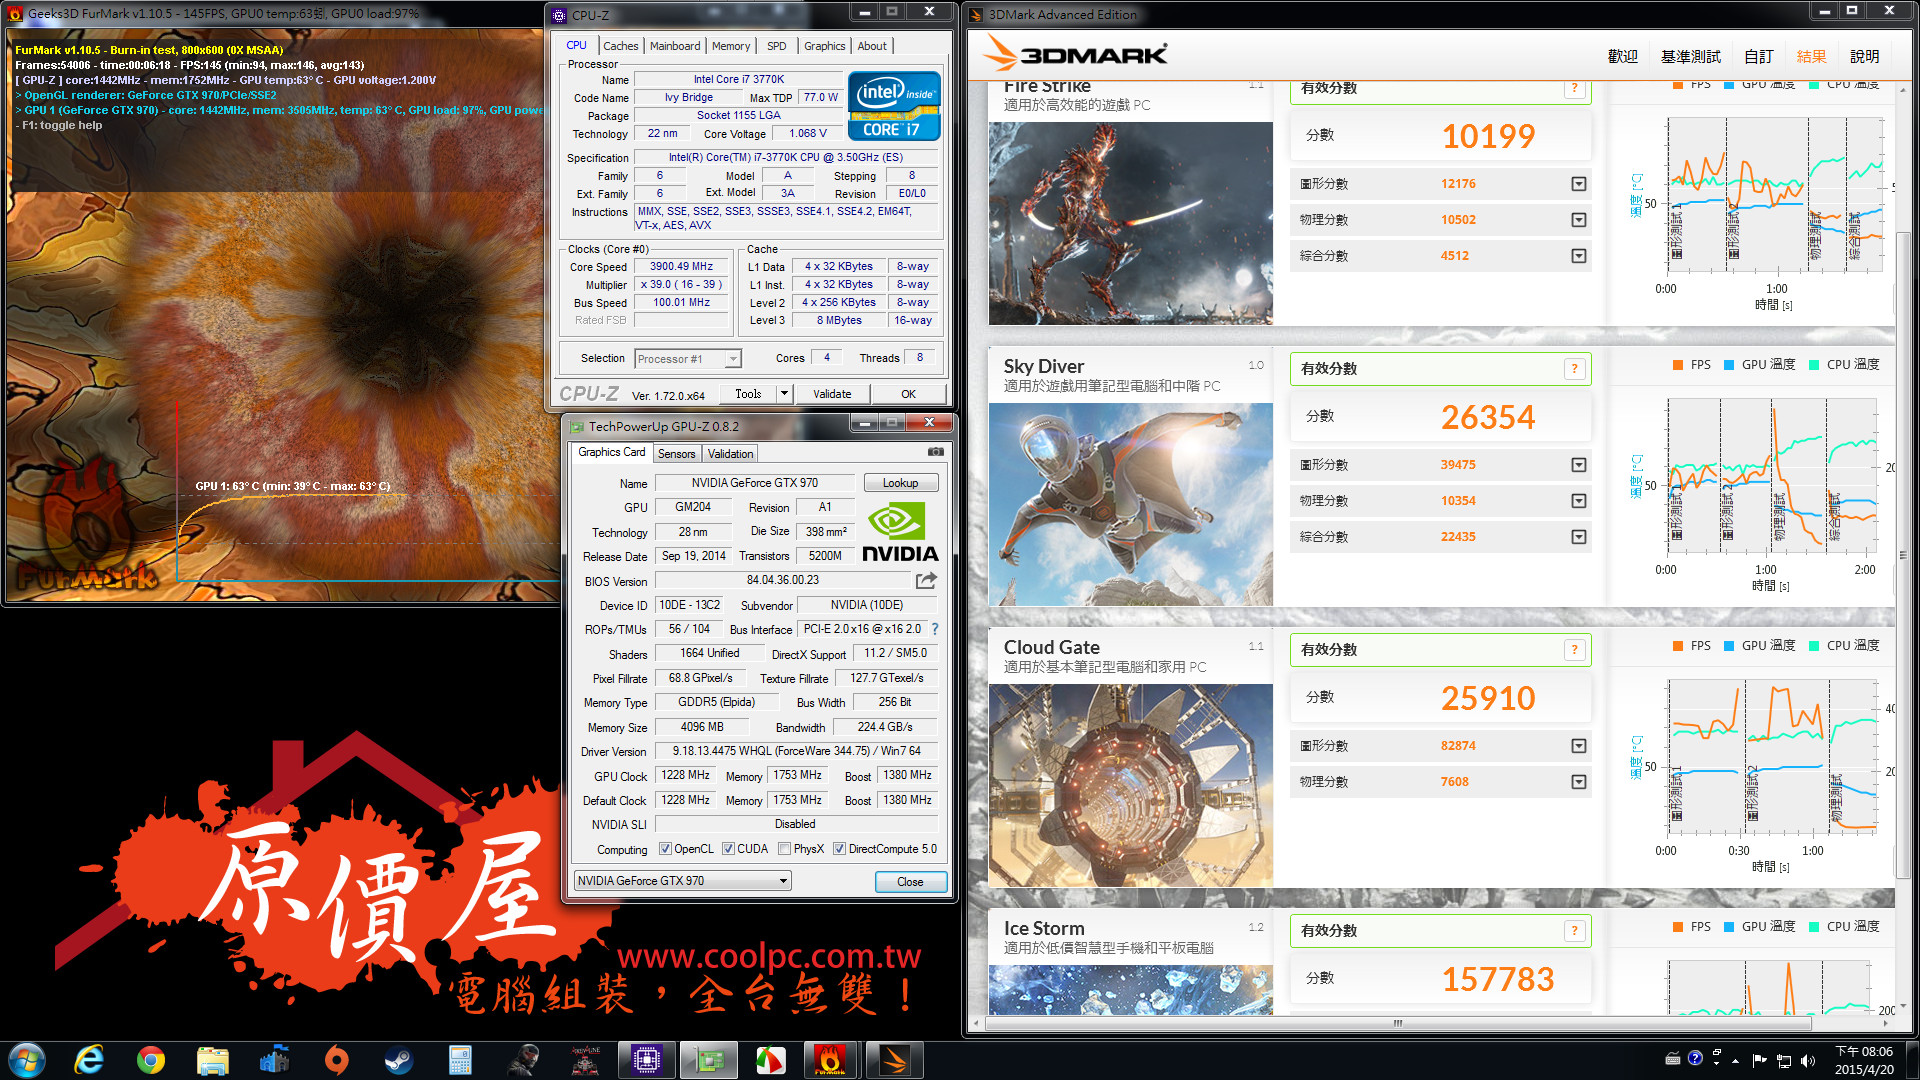
Task: Switch to the Caches tab in CPU-Z
Action: pyautogui.click(x=620, y=46)
